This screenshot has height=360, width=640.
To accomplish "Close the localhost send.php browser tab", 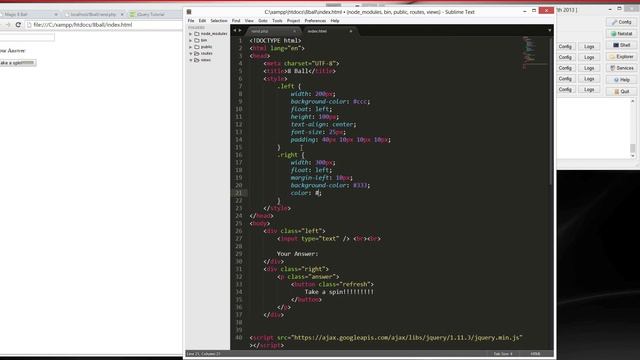I will click(122, 14).
